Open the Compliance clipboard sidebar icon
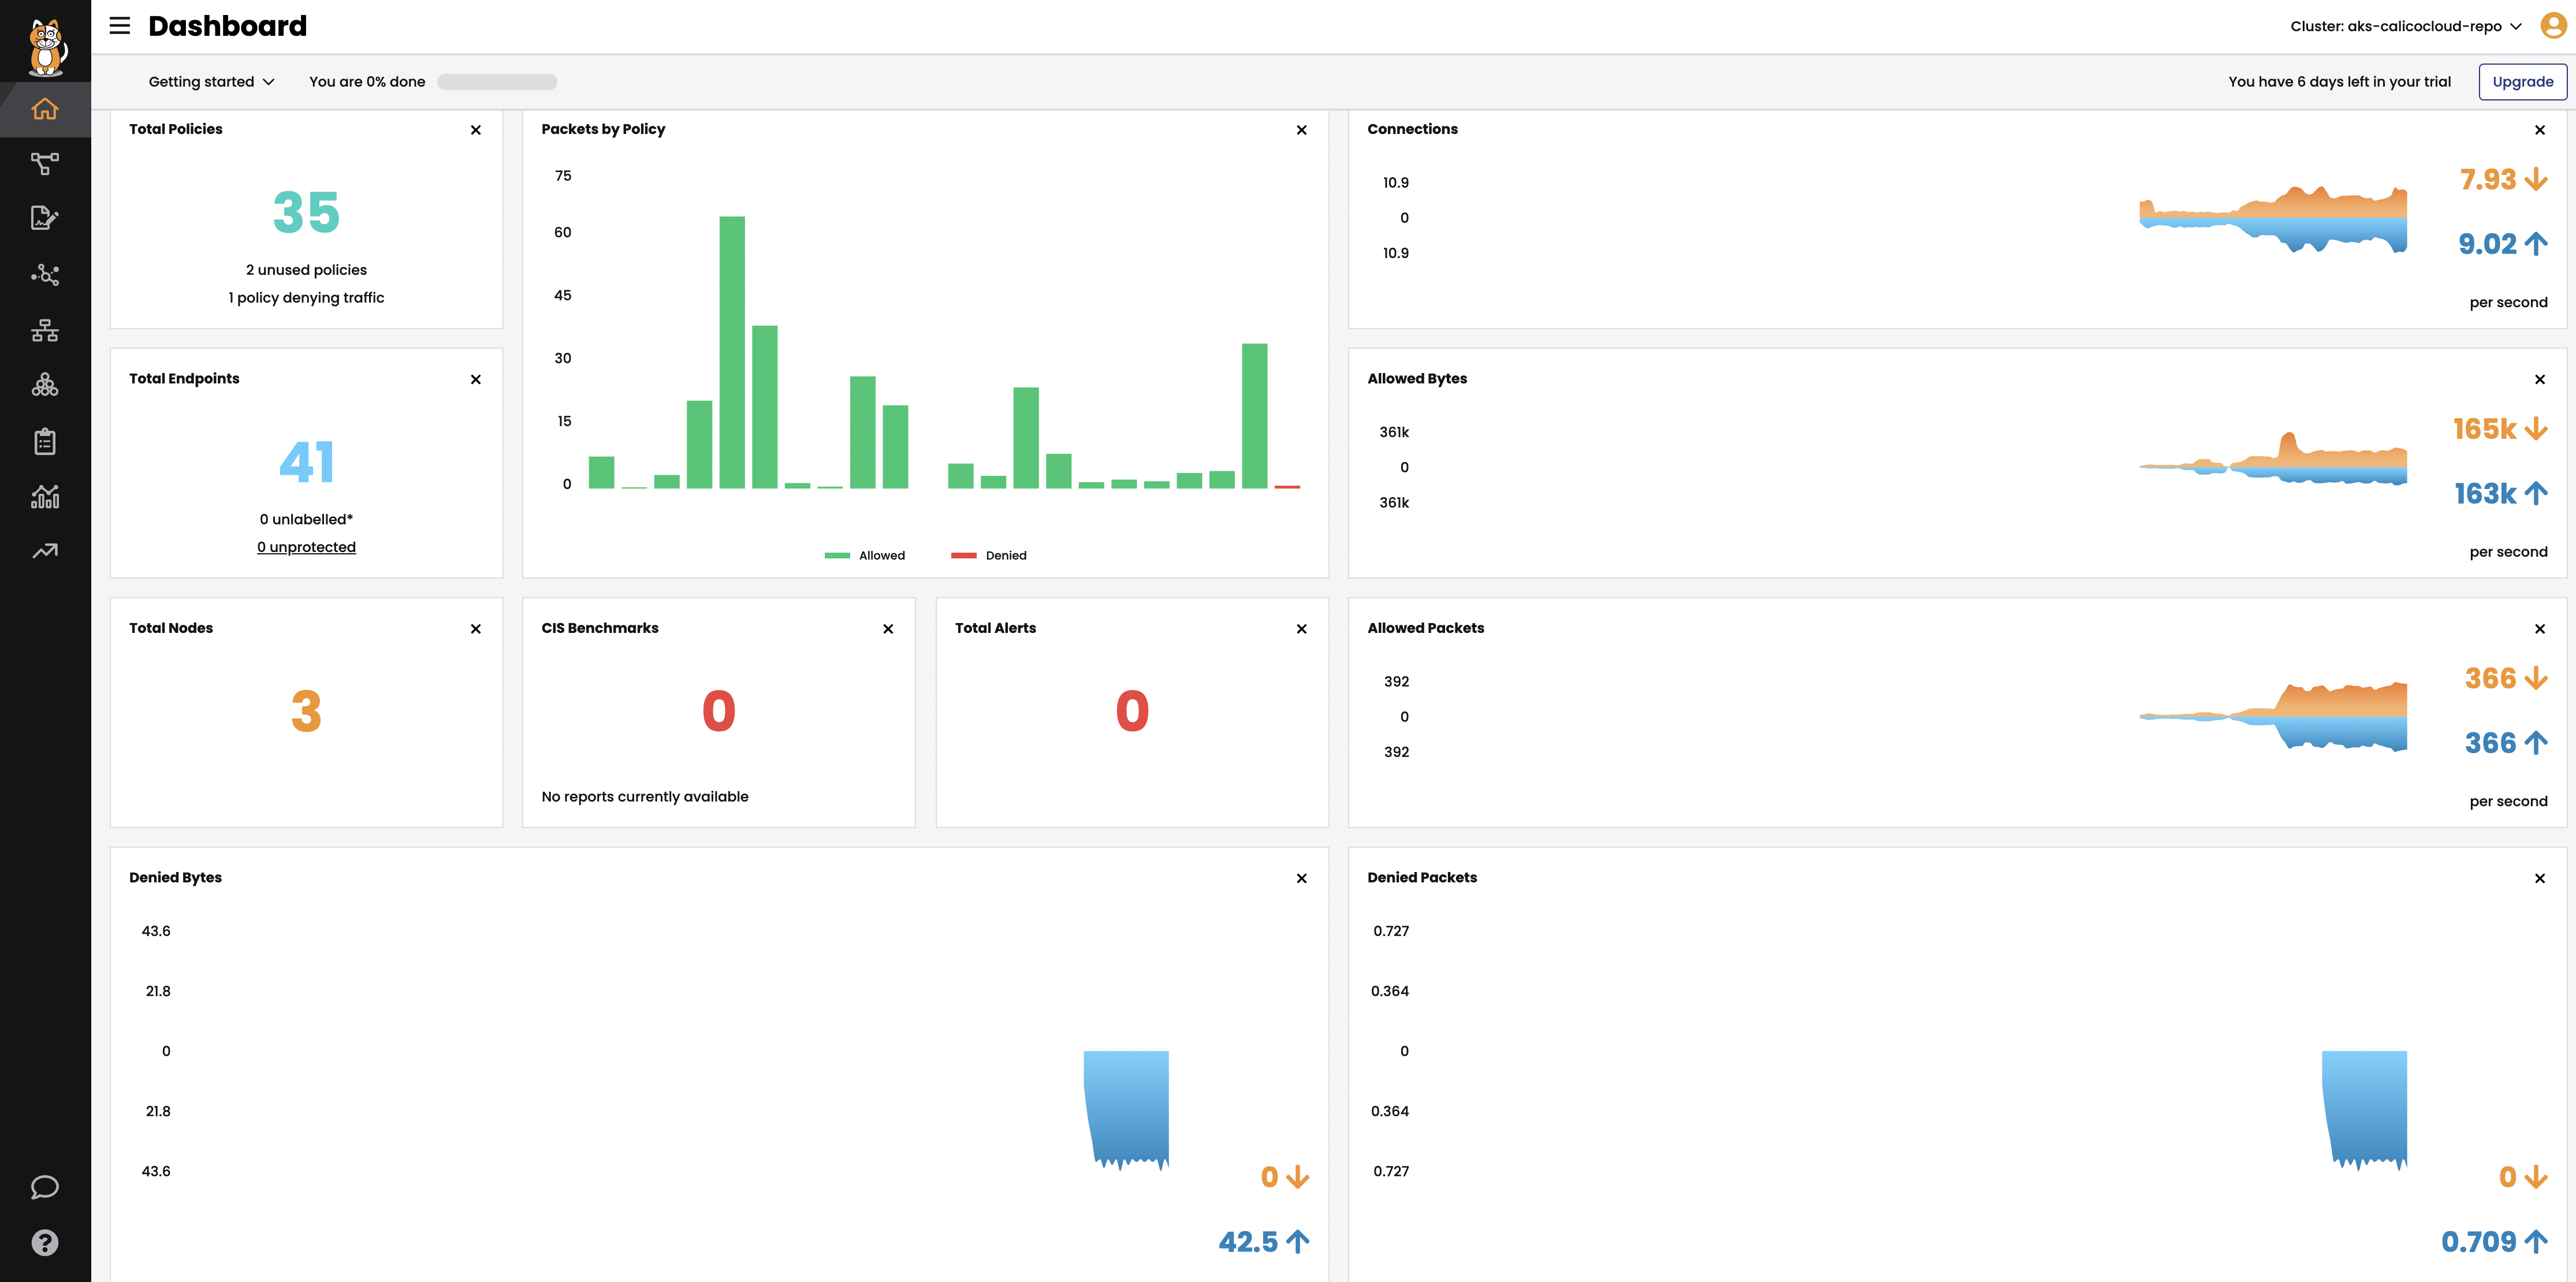Image resolution: width=2576 pixels, height=1282 pixels. click(45, 441)
